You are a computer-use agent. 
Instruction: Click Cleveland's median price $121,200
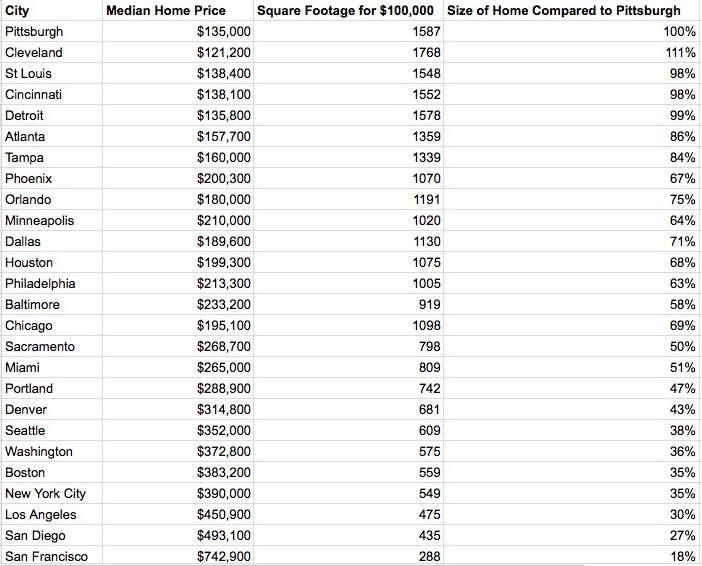[x=178, y=52]
